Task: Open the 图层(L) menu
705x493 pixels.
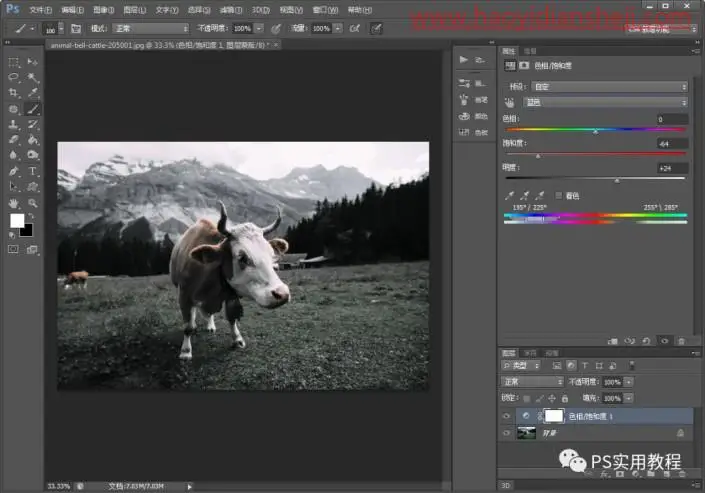Action: pos(135,9)
